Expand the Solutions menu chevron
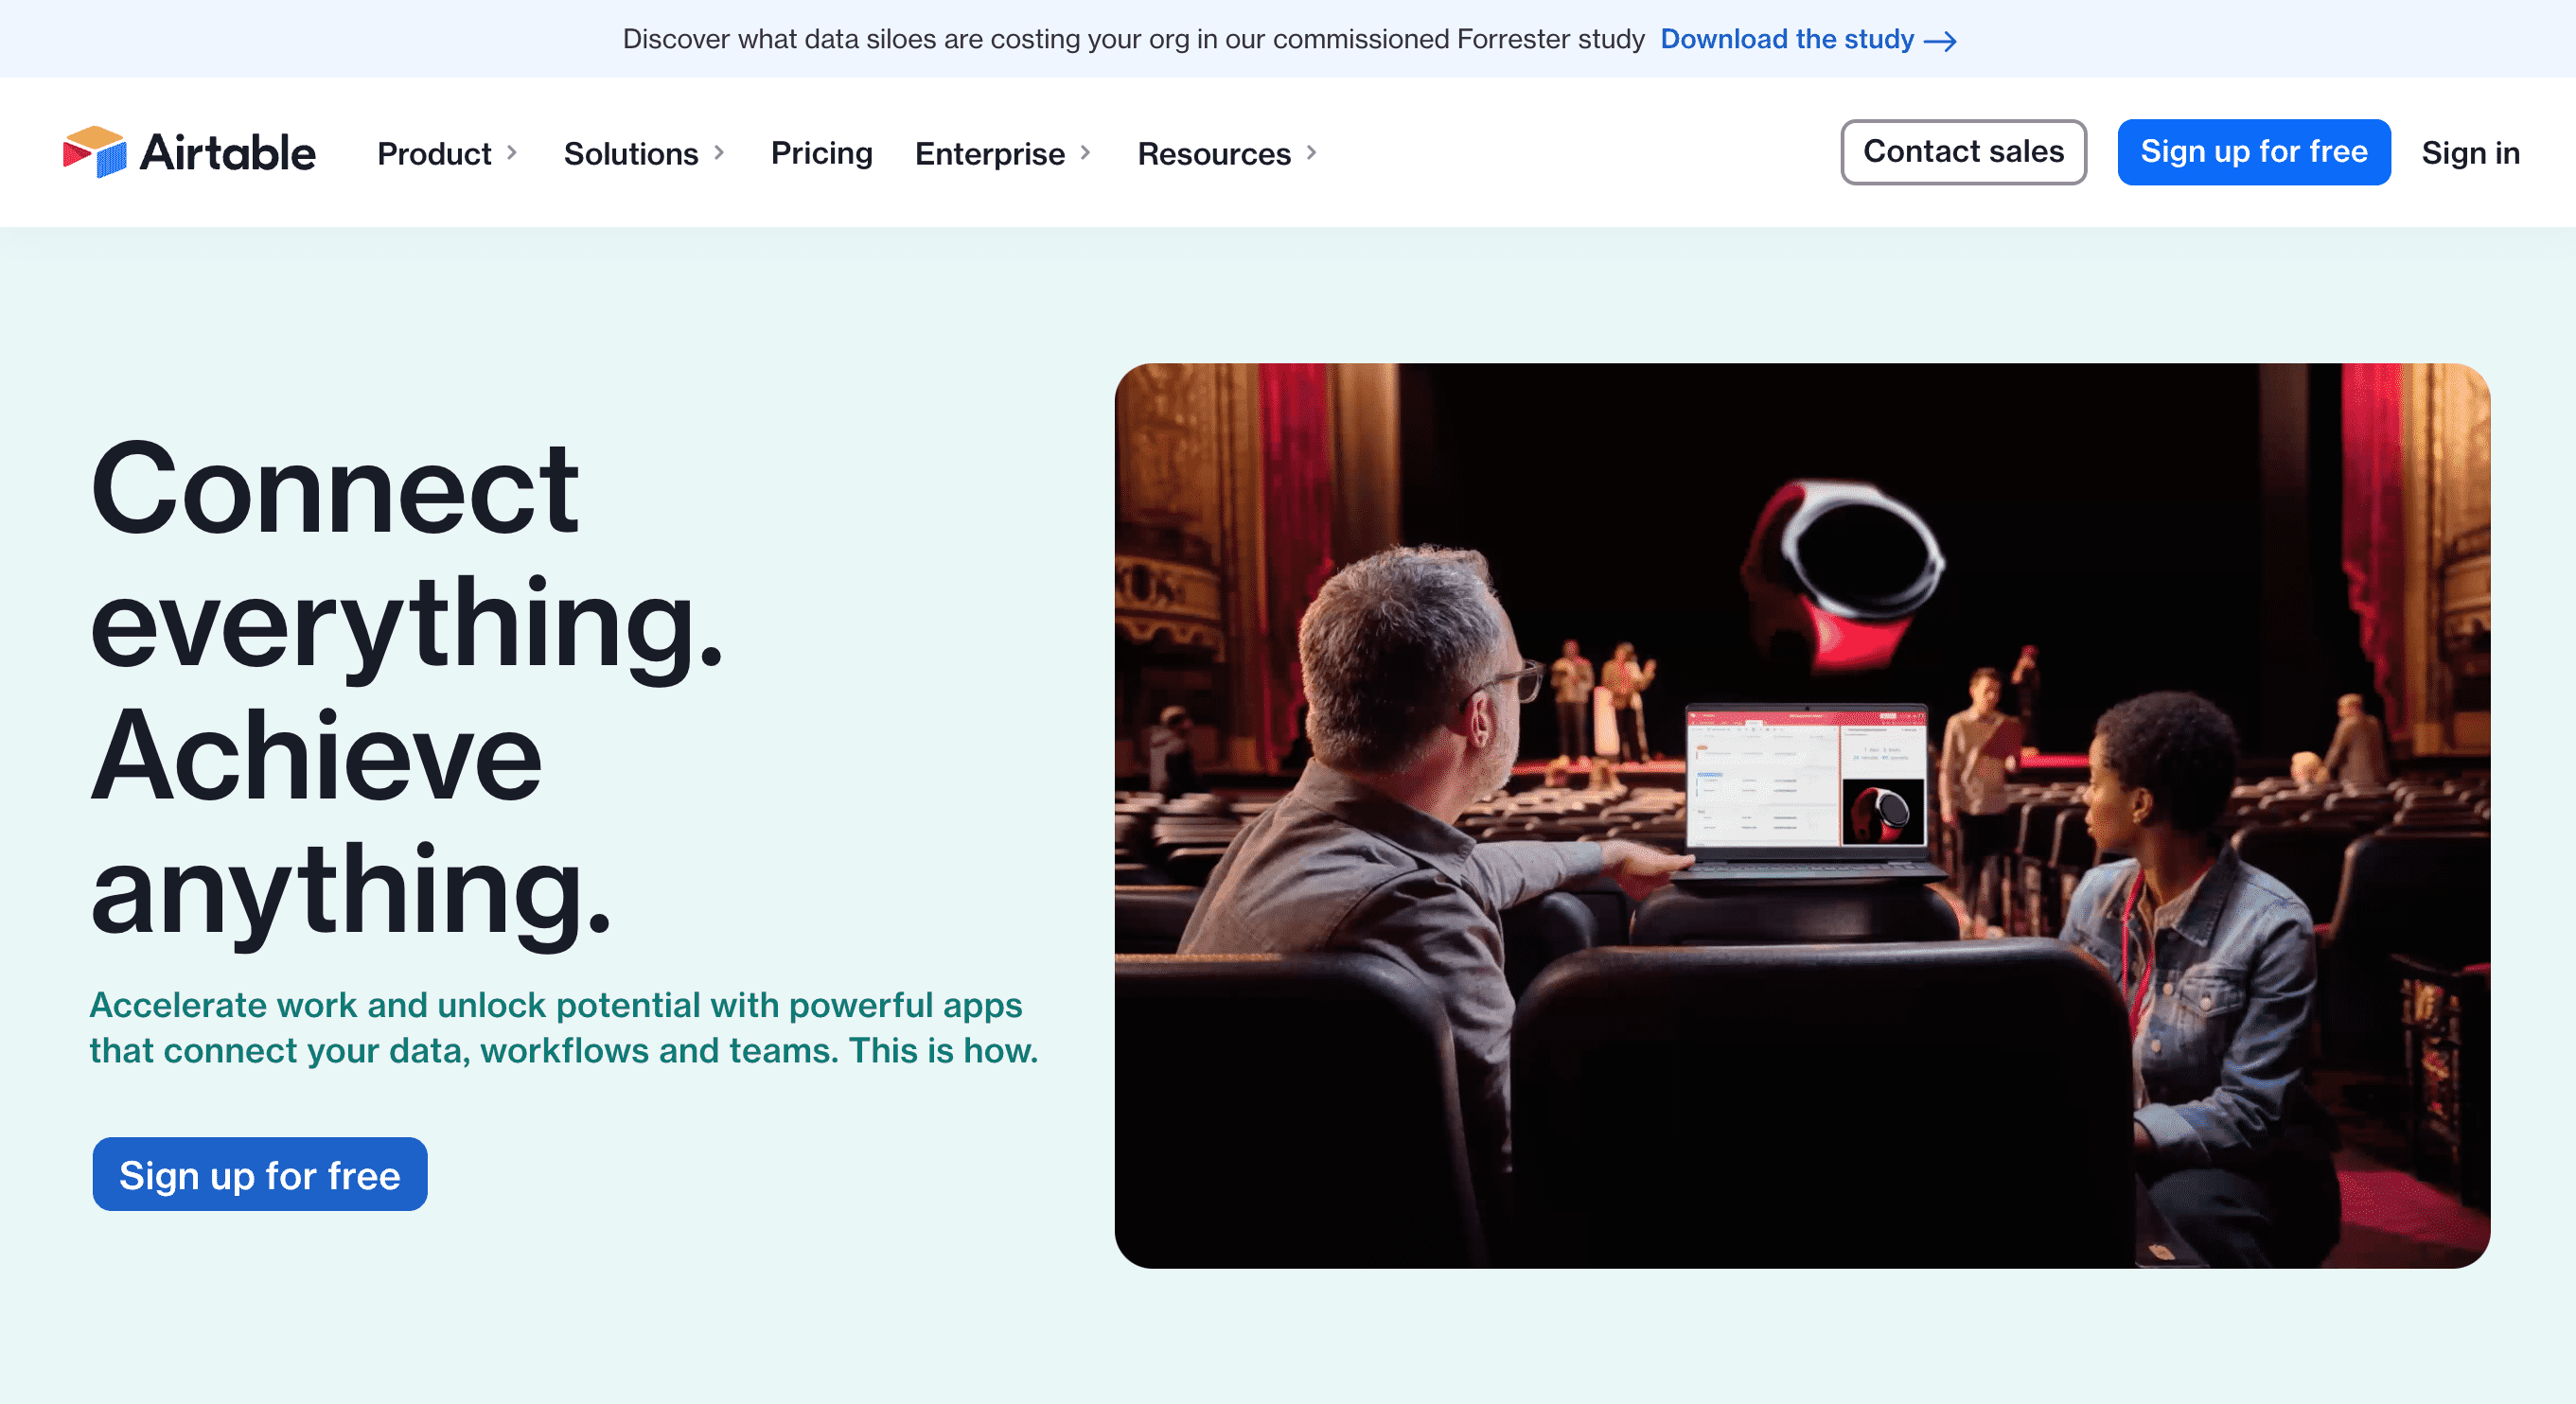 pos(719,153)
